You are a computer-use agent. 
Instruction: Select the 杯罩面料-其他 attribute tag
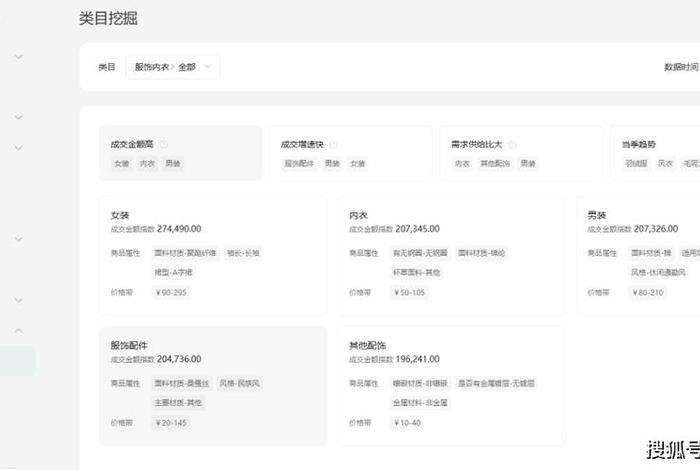417,272
